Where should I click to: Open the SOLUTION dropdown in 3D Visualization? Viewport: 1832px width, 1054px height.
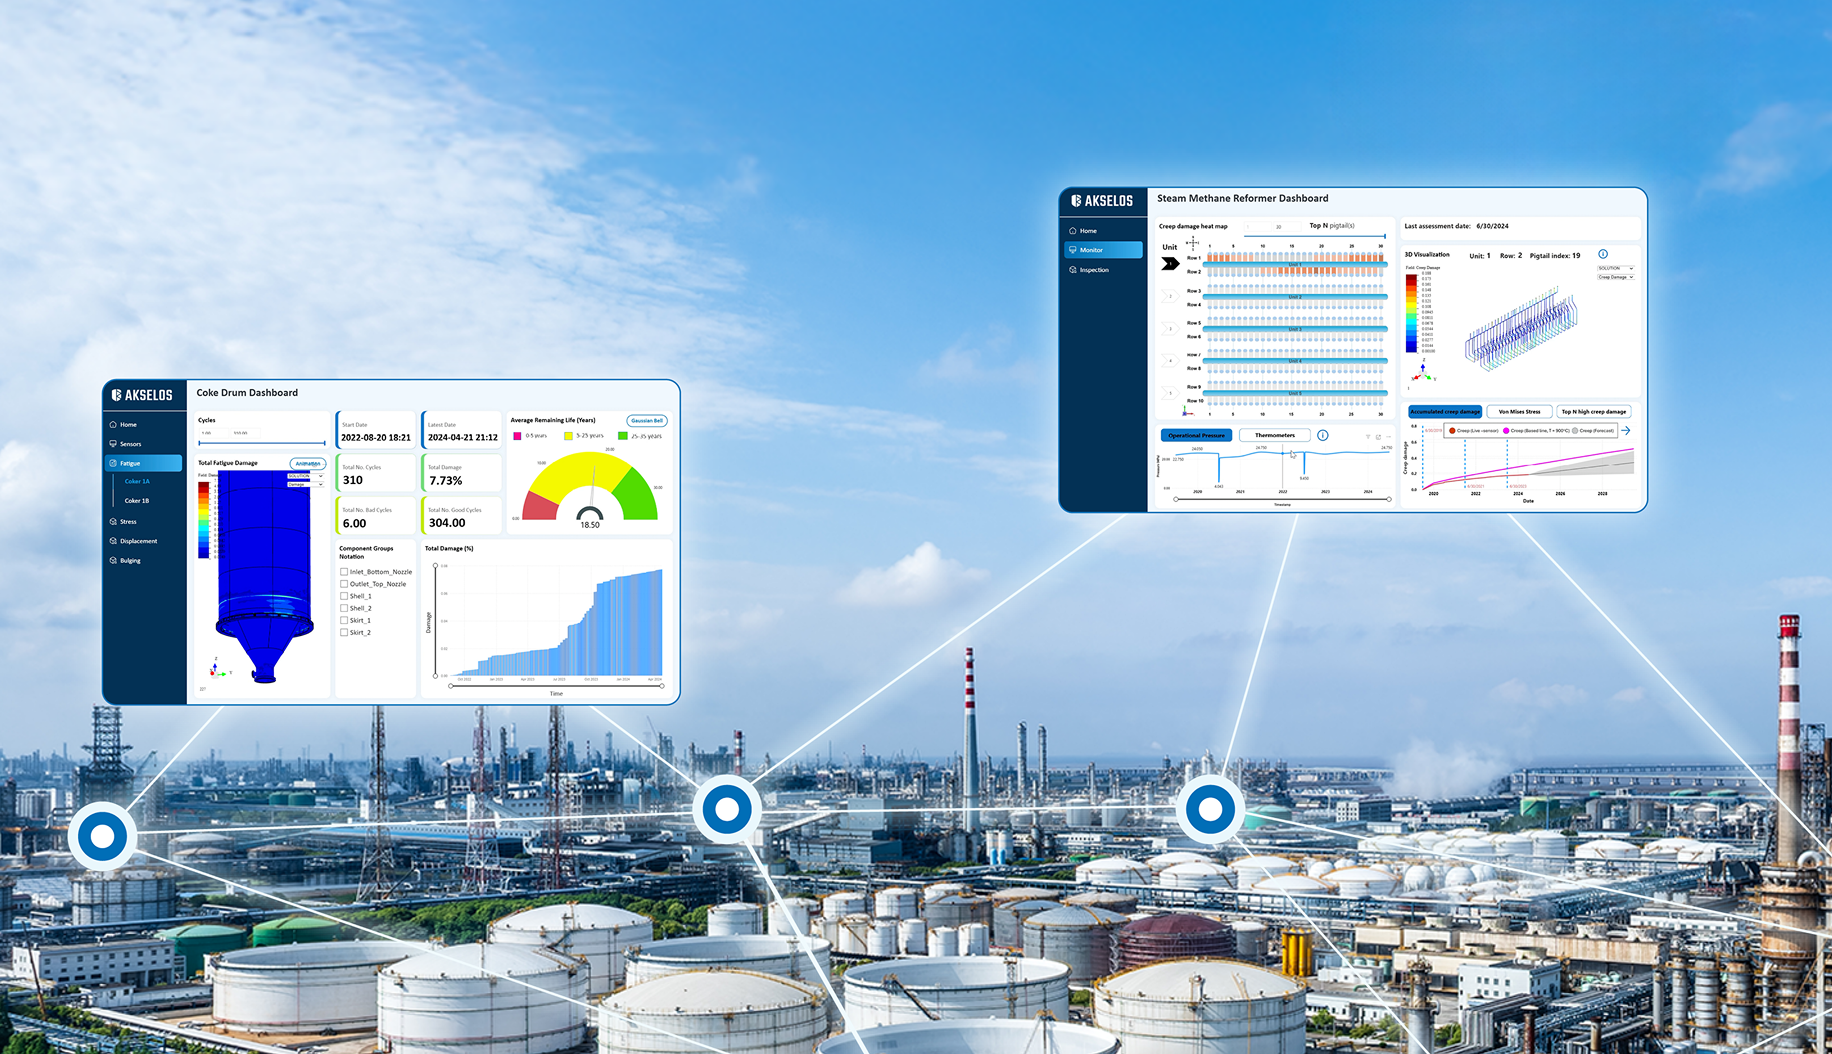click(1615, 268)
